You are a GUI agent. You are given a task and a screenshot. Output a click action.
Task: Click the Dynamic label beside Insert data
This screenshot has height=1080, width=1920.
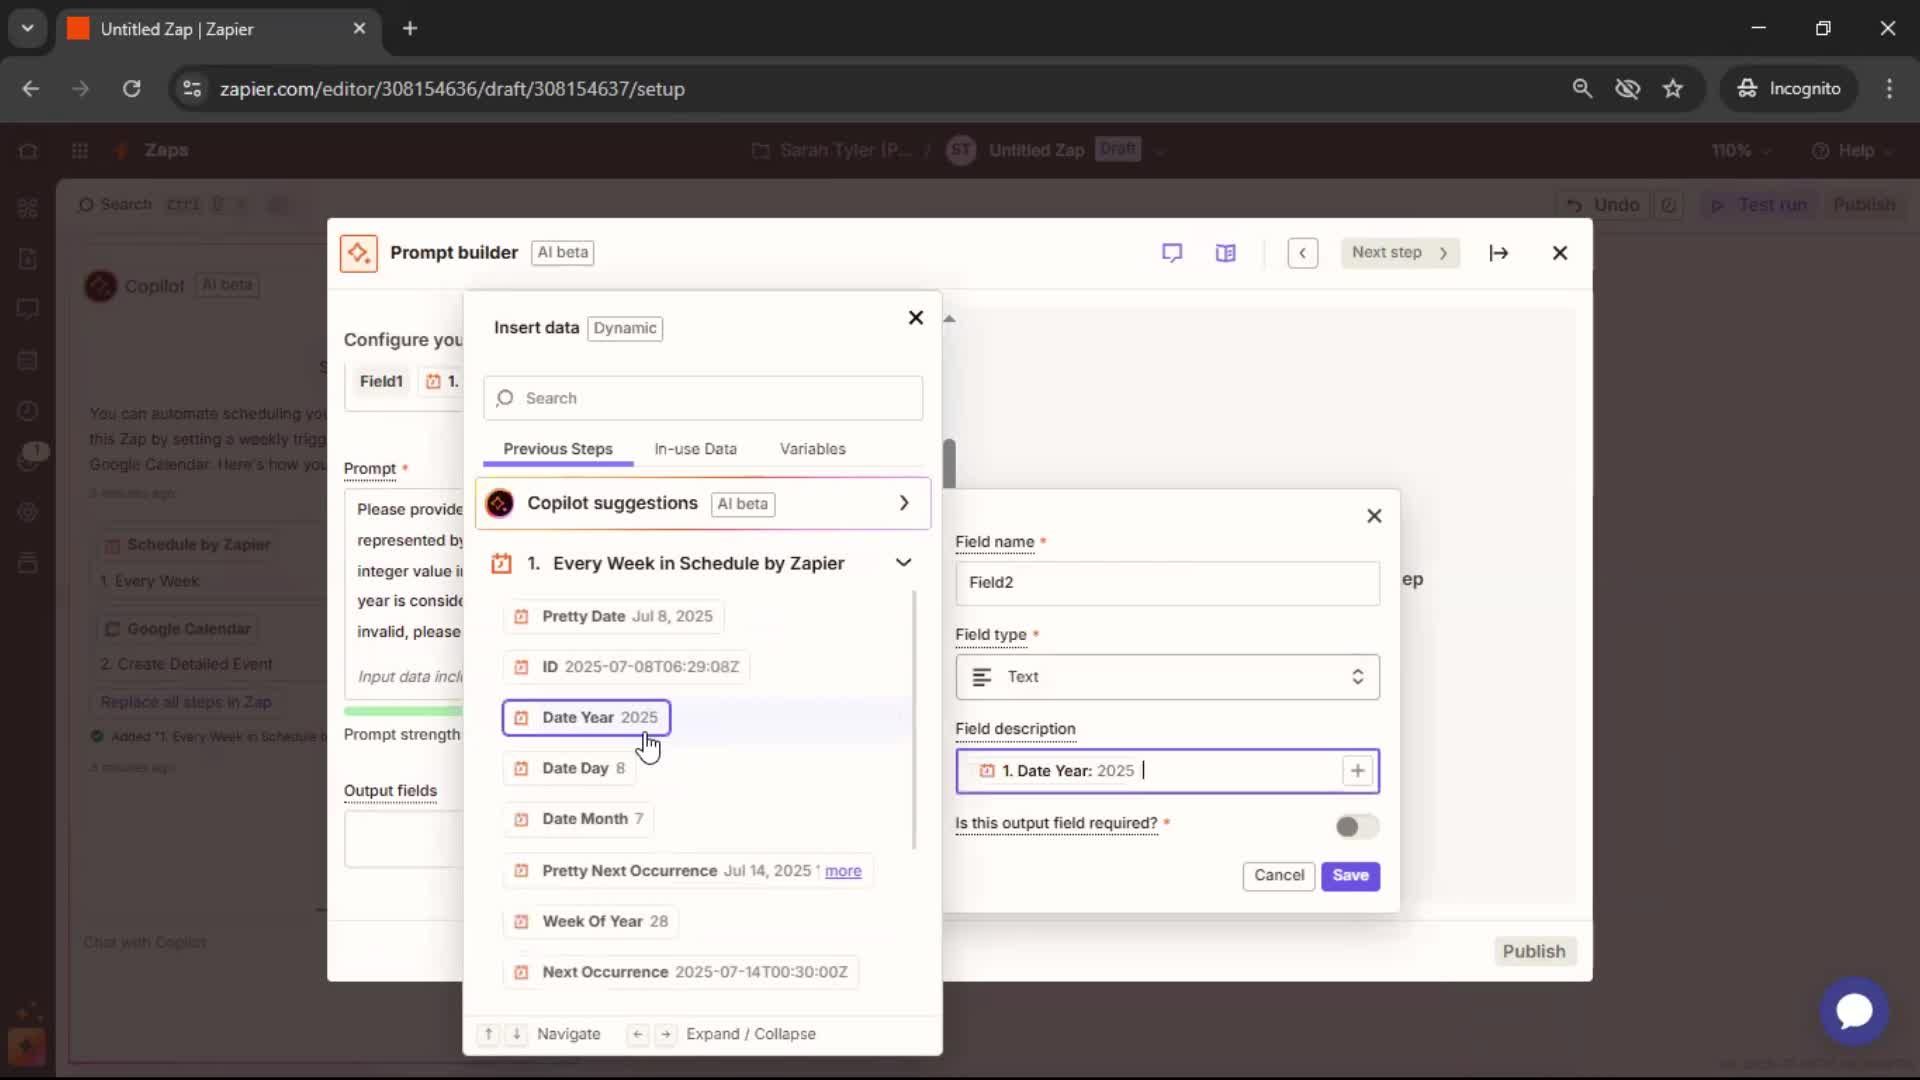click(625, 328)
